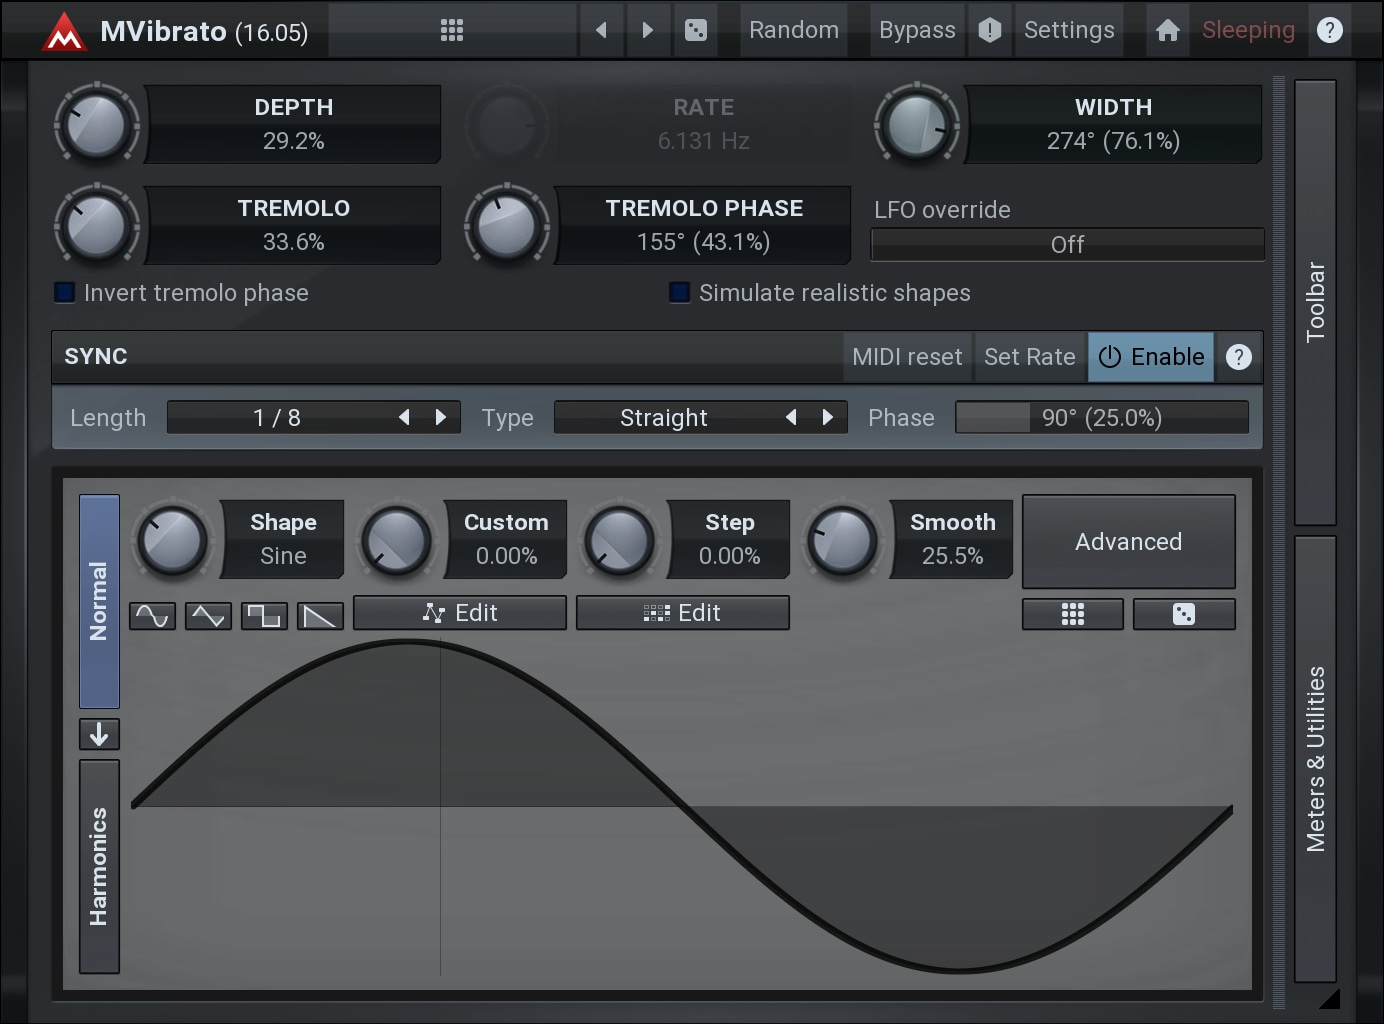Image resolution: width=1384 pixels, height=1024 pixels.
Task: Select the next Length value arrow
Action: click(441, 417)
